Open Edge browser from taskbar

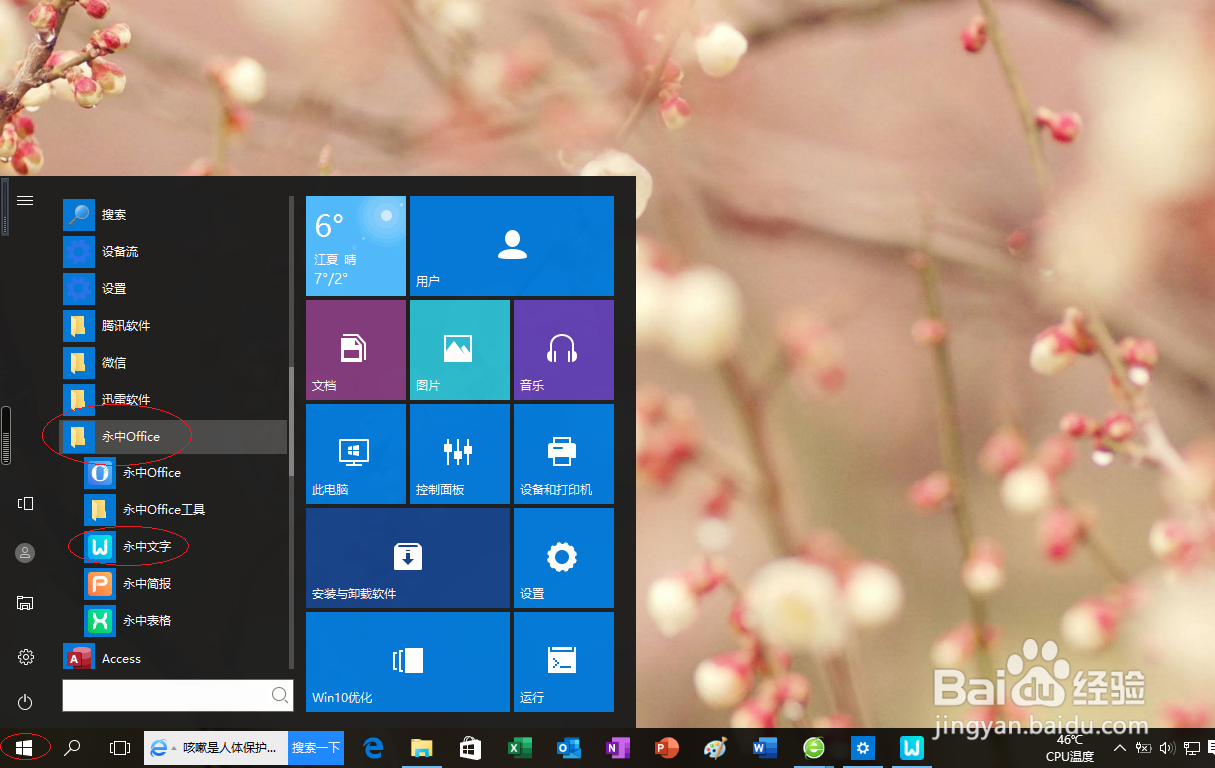tap(374, 748)
